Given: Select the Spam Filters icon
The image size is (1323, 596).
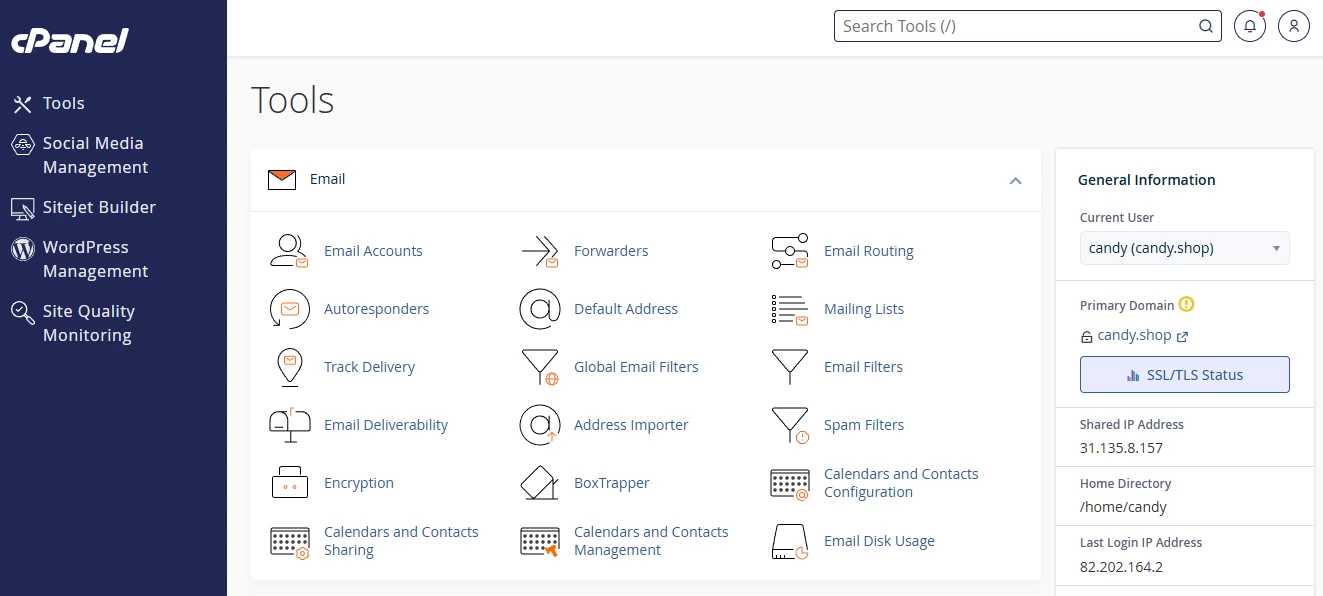Looking at the screenshot, I should (x=789, y=425).
